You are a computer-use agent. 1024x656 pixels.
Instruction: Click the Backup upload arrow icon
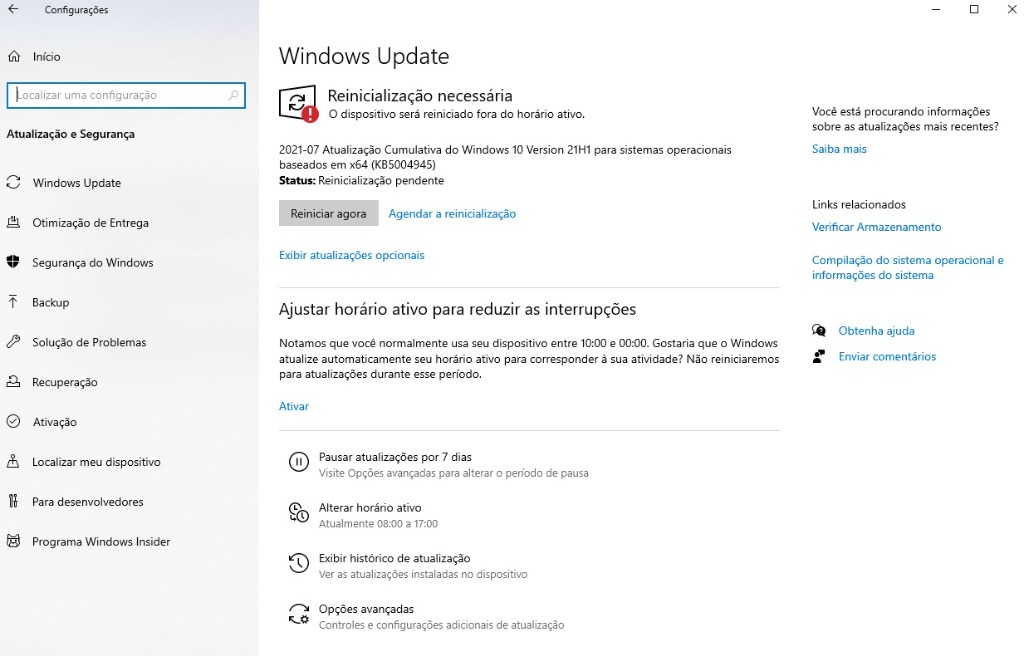point(14,302)
